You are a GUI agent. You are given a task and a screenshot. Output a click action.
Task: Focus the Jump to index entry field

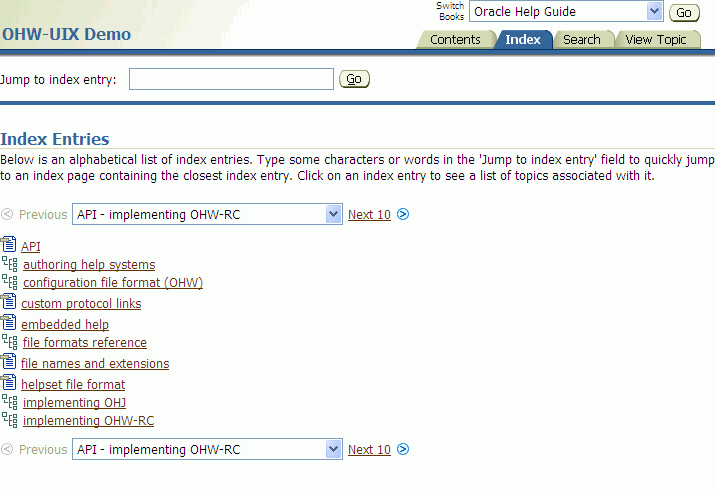coord(231,79)
